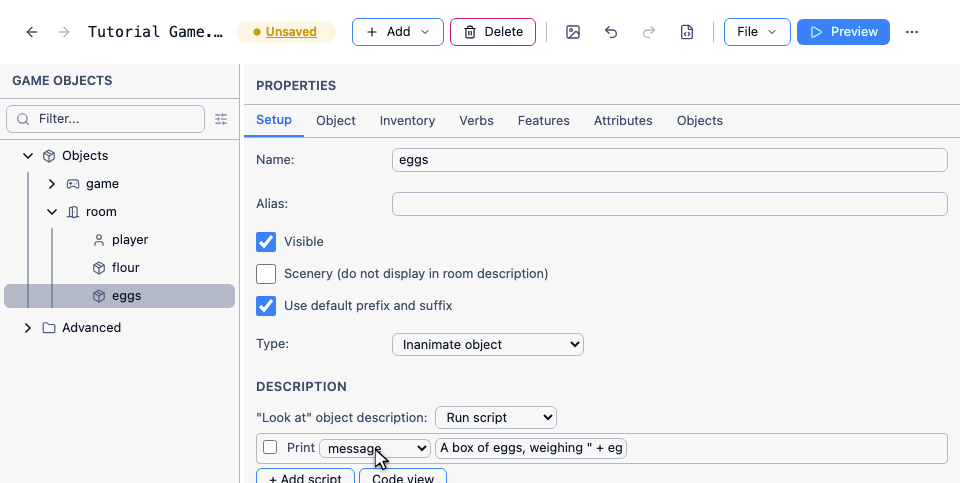This screenshot has width=960, height=483.
Task: Uncheck the Visible checkbox
Action: (266, 242)
